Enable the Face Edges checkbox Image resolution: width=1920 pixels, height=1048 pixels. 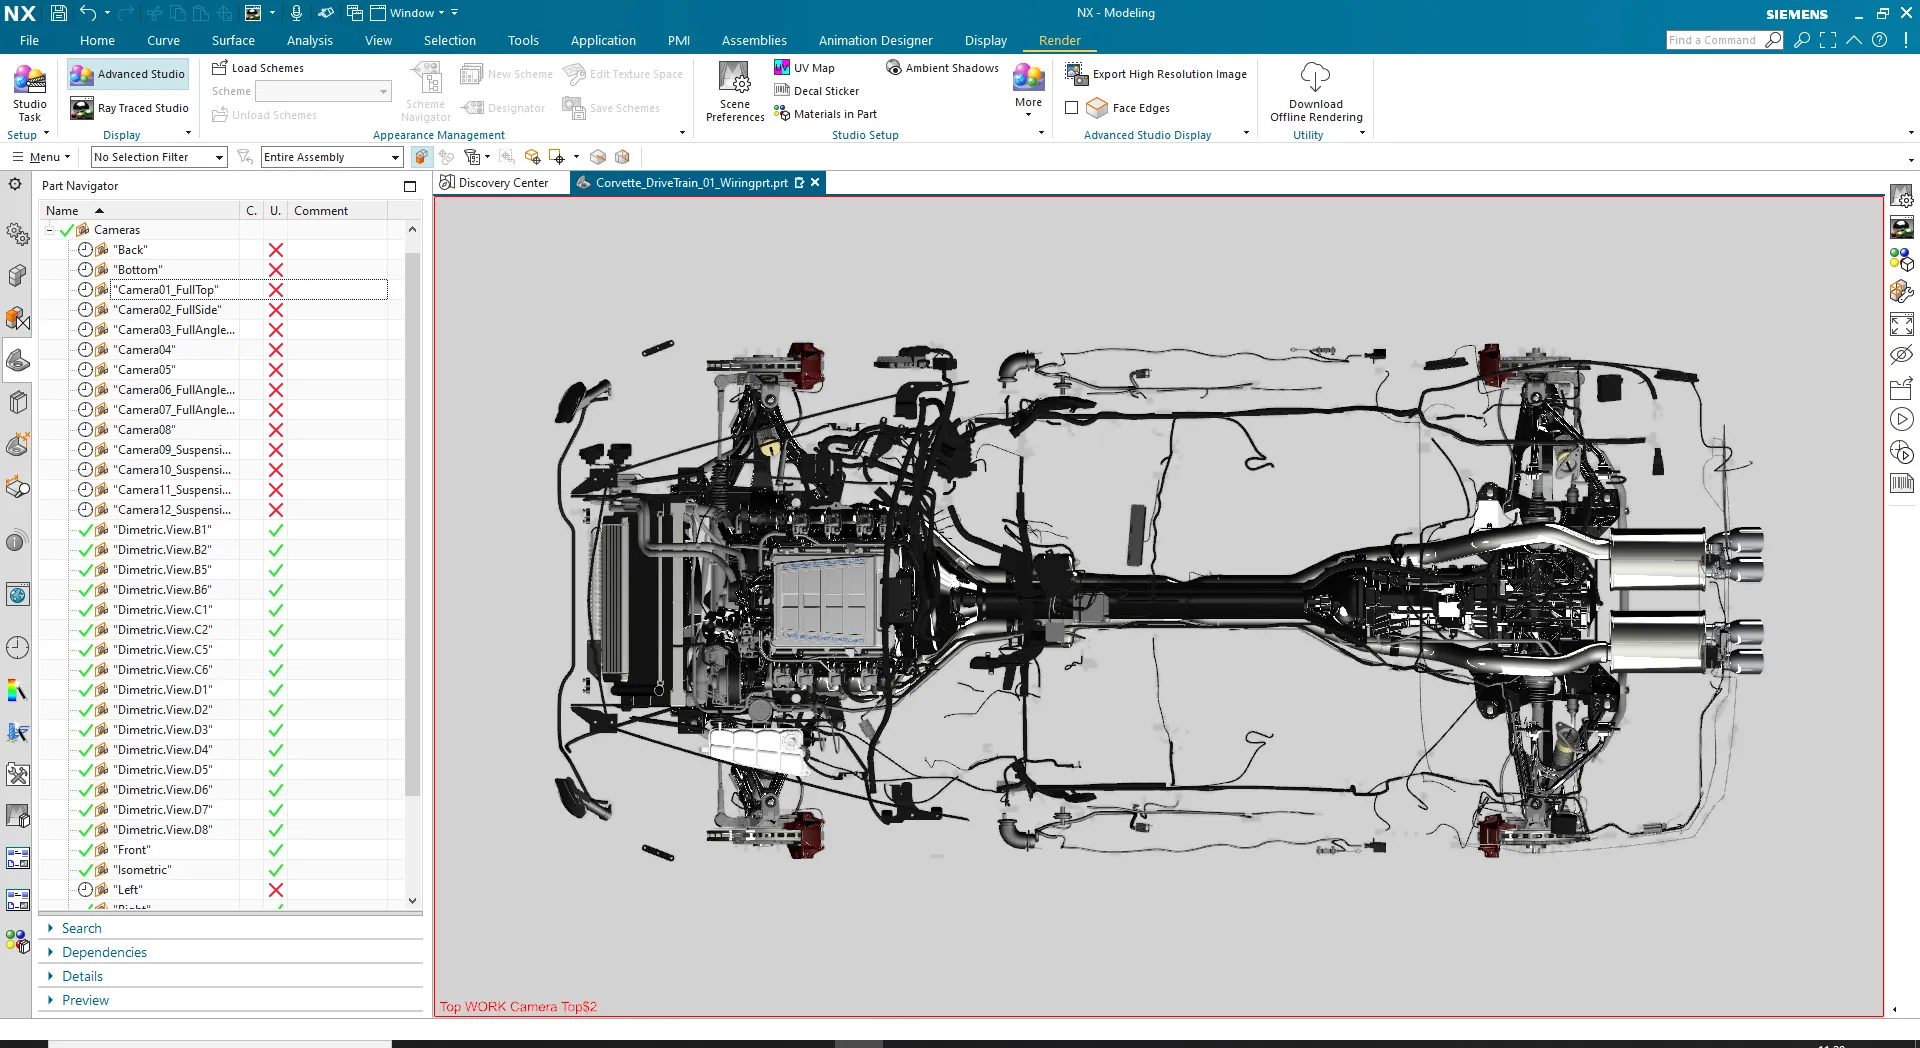coord(1072,108)
